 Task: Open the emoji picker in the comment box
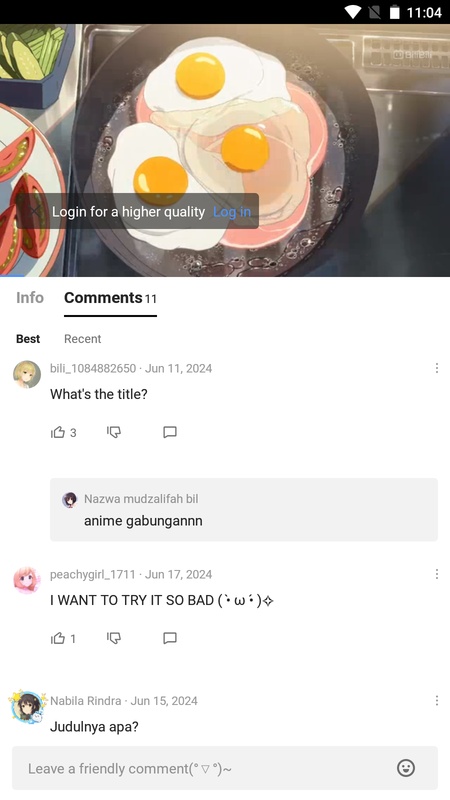tap(406, 768)
